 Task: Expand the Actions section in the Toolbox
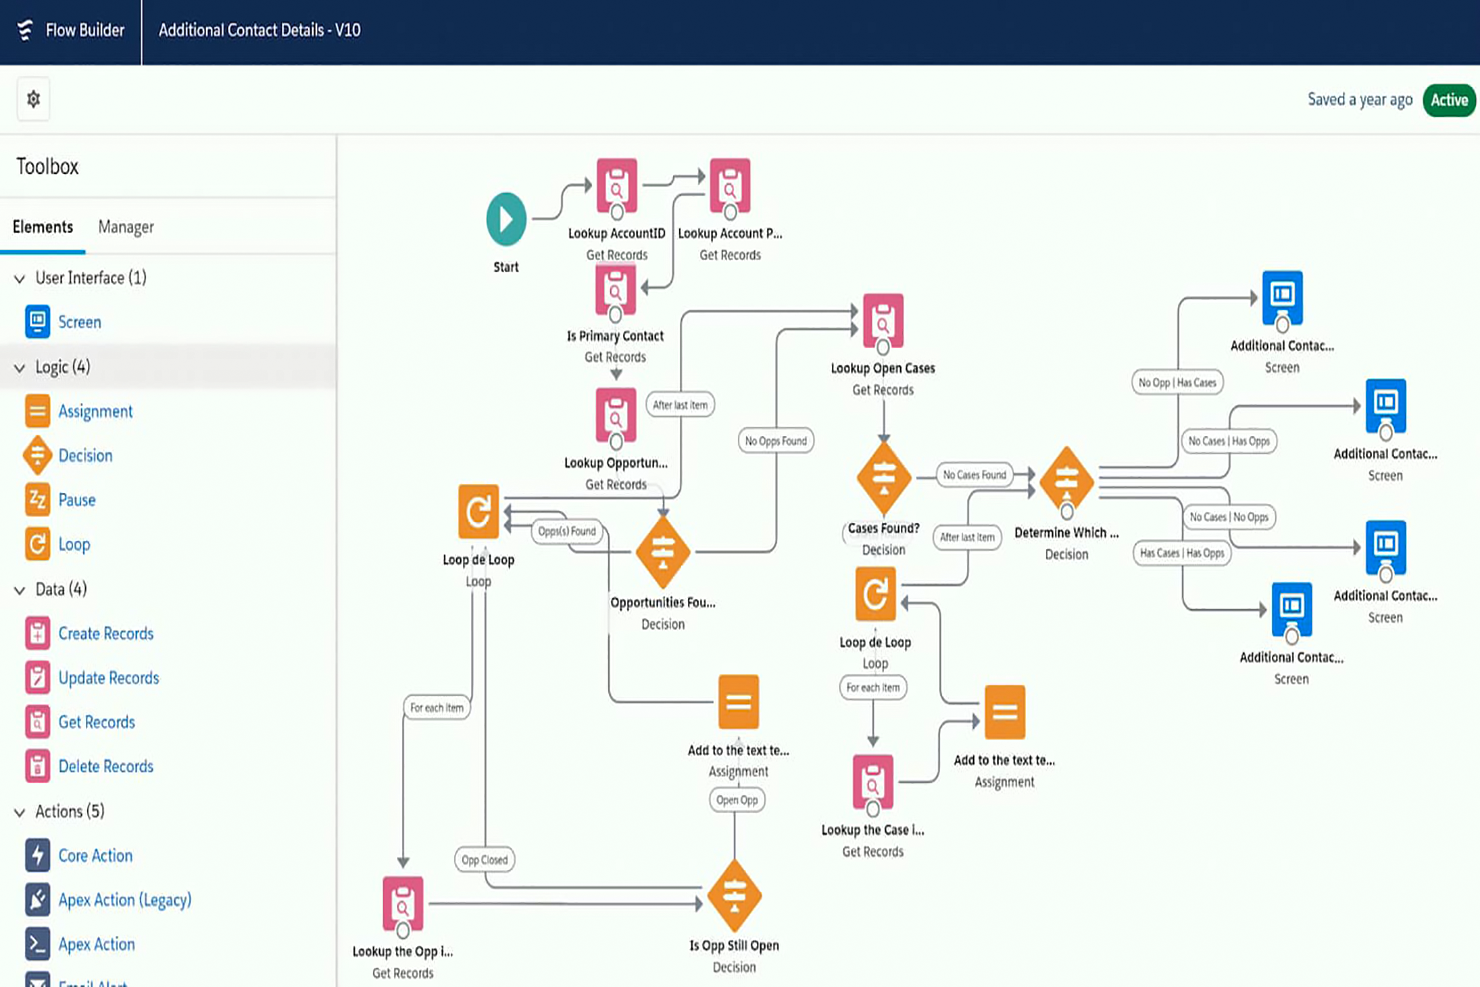(x=18, y=811)
